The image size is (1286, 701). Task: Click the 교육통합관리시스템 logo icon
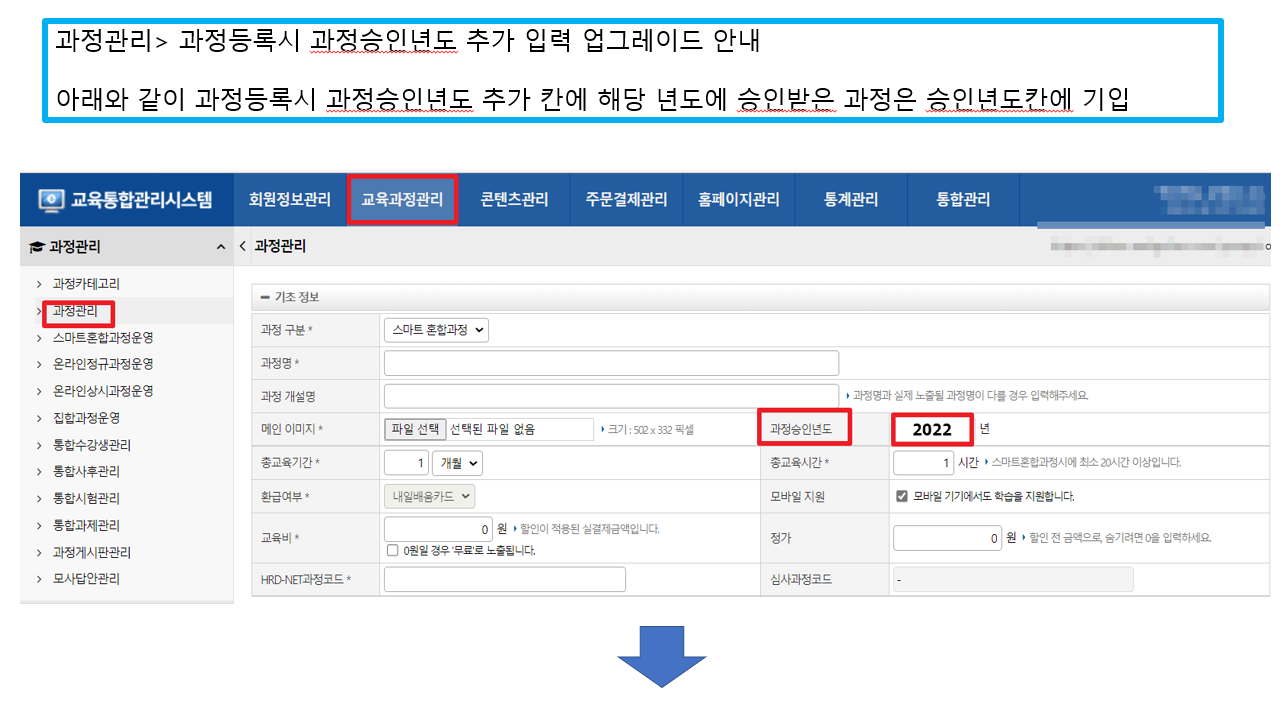(x=51, y=200)
